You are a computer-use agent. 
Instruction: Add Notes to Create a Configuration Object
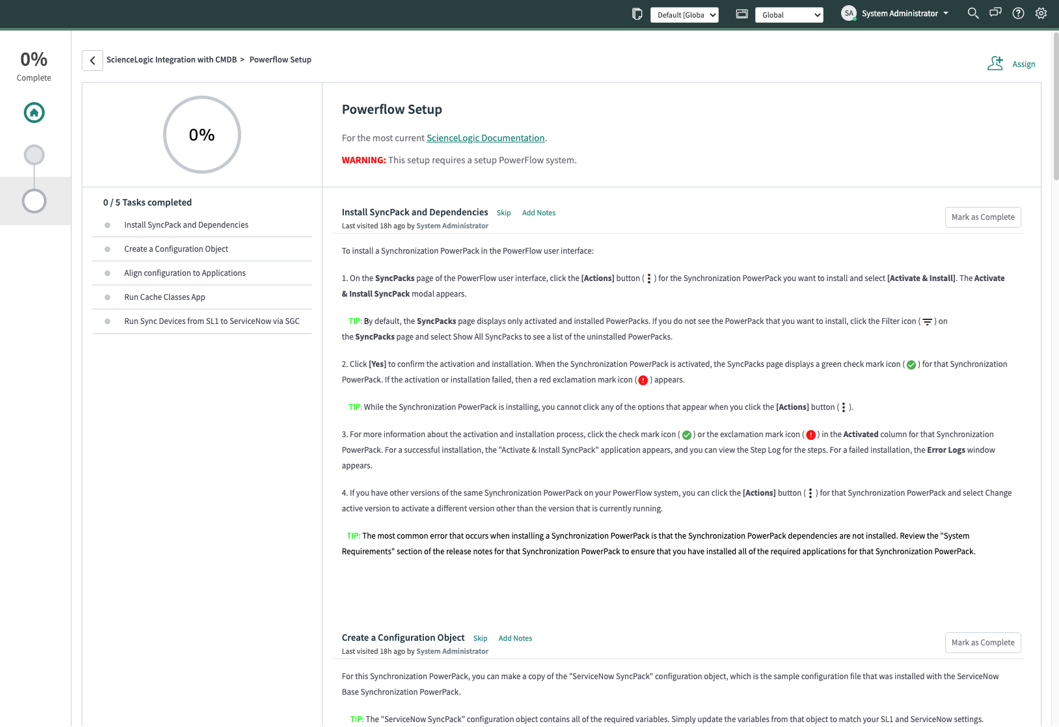point(515,638)
